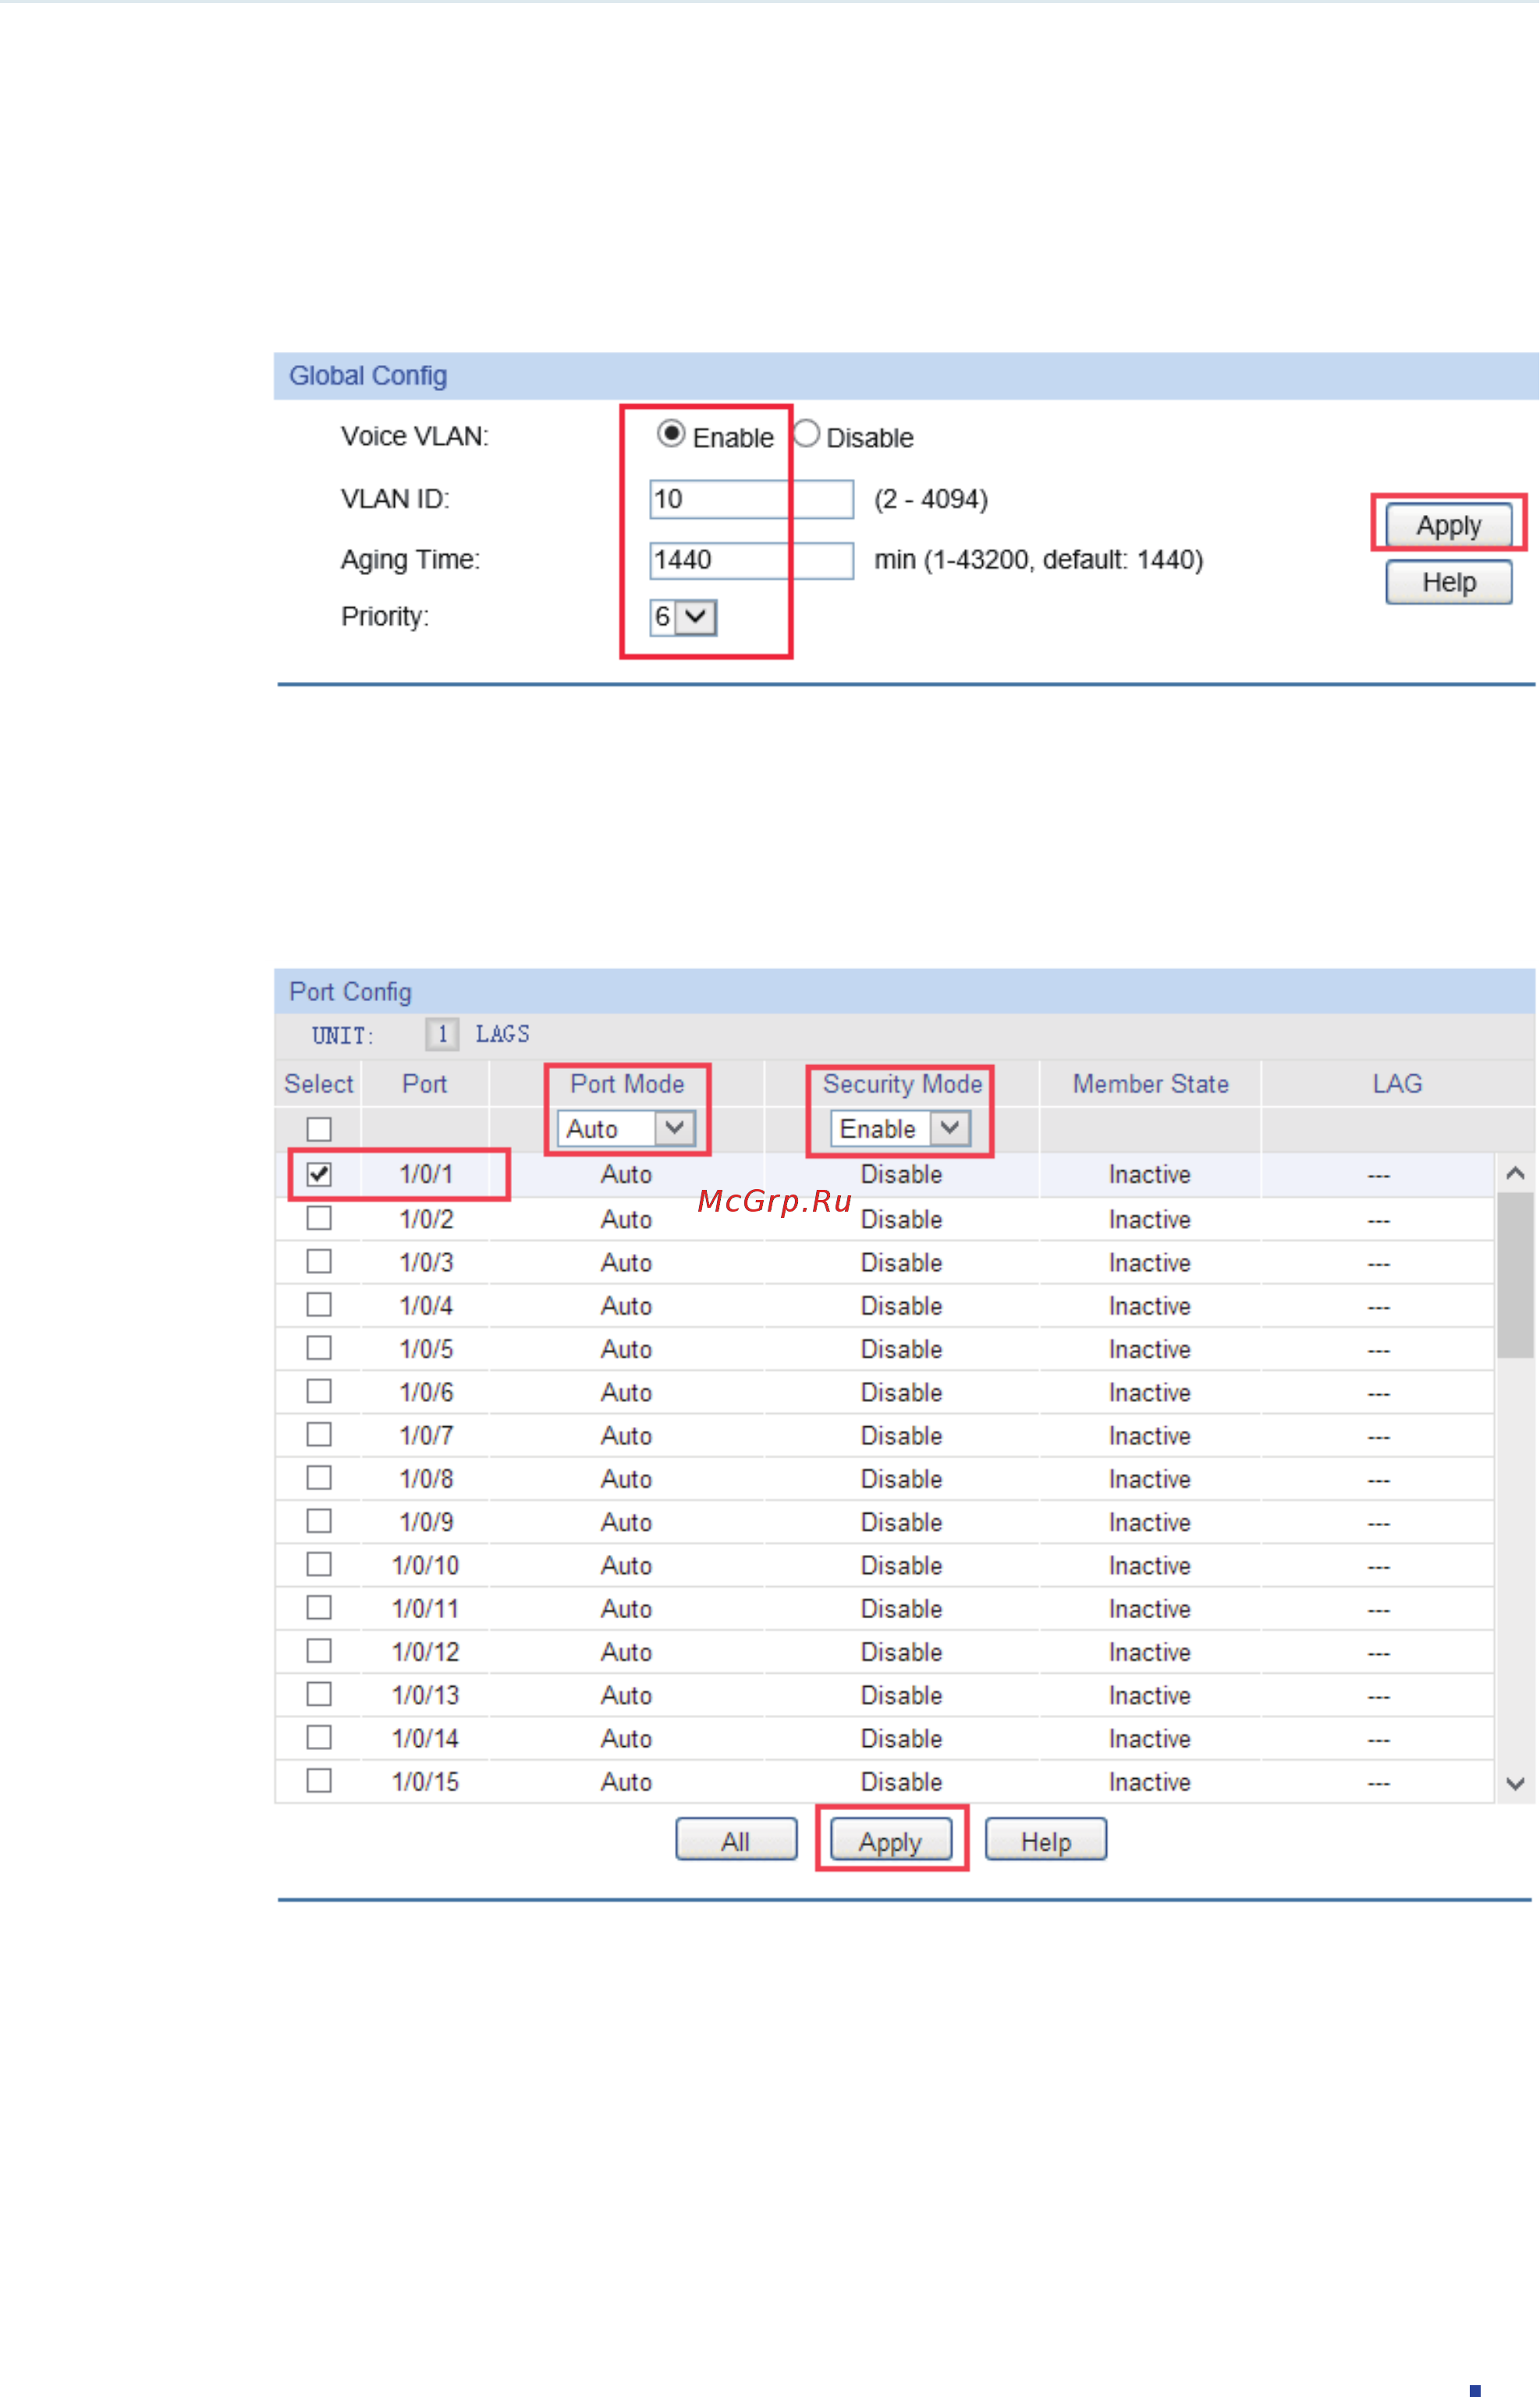Check the port 1/0/13 checkbox
This screenshot has height=2400, width=1540.
[319, 1694]
